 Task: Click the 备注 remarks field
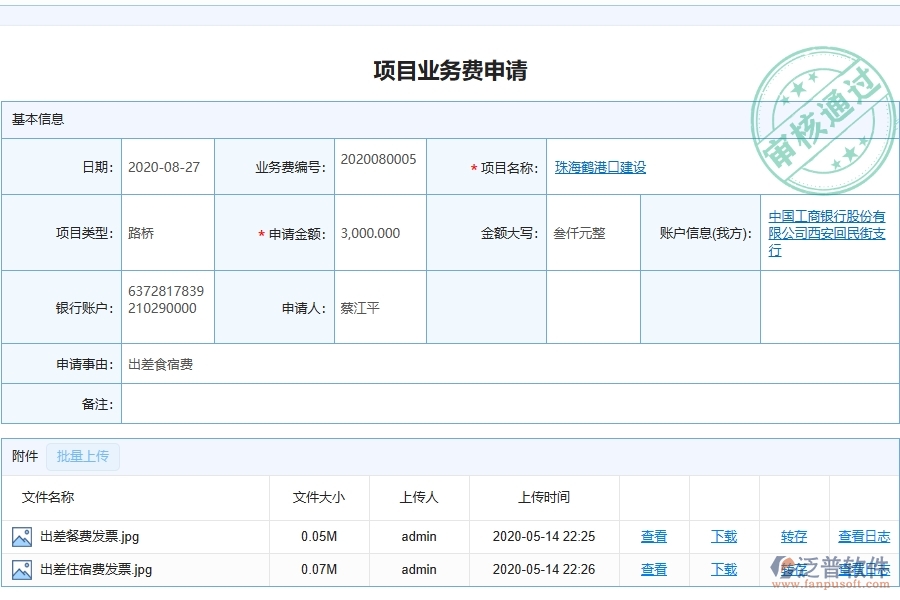click(x=400, y=404)
